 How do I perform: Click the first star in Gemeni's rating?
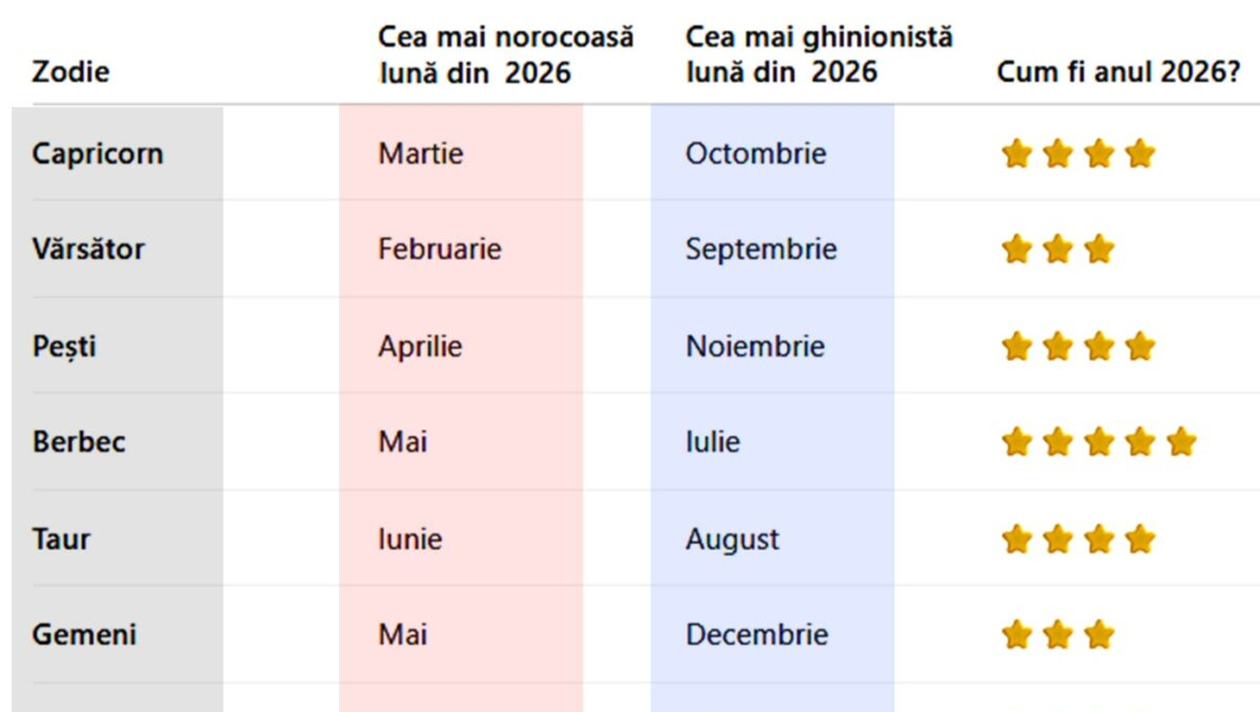point(1017,635)
